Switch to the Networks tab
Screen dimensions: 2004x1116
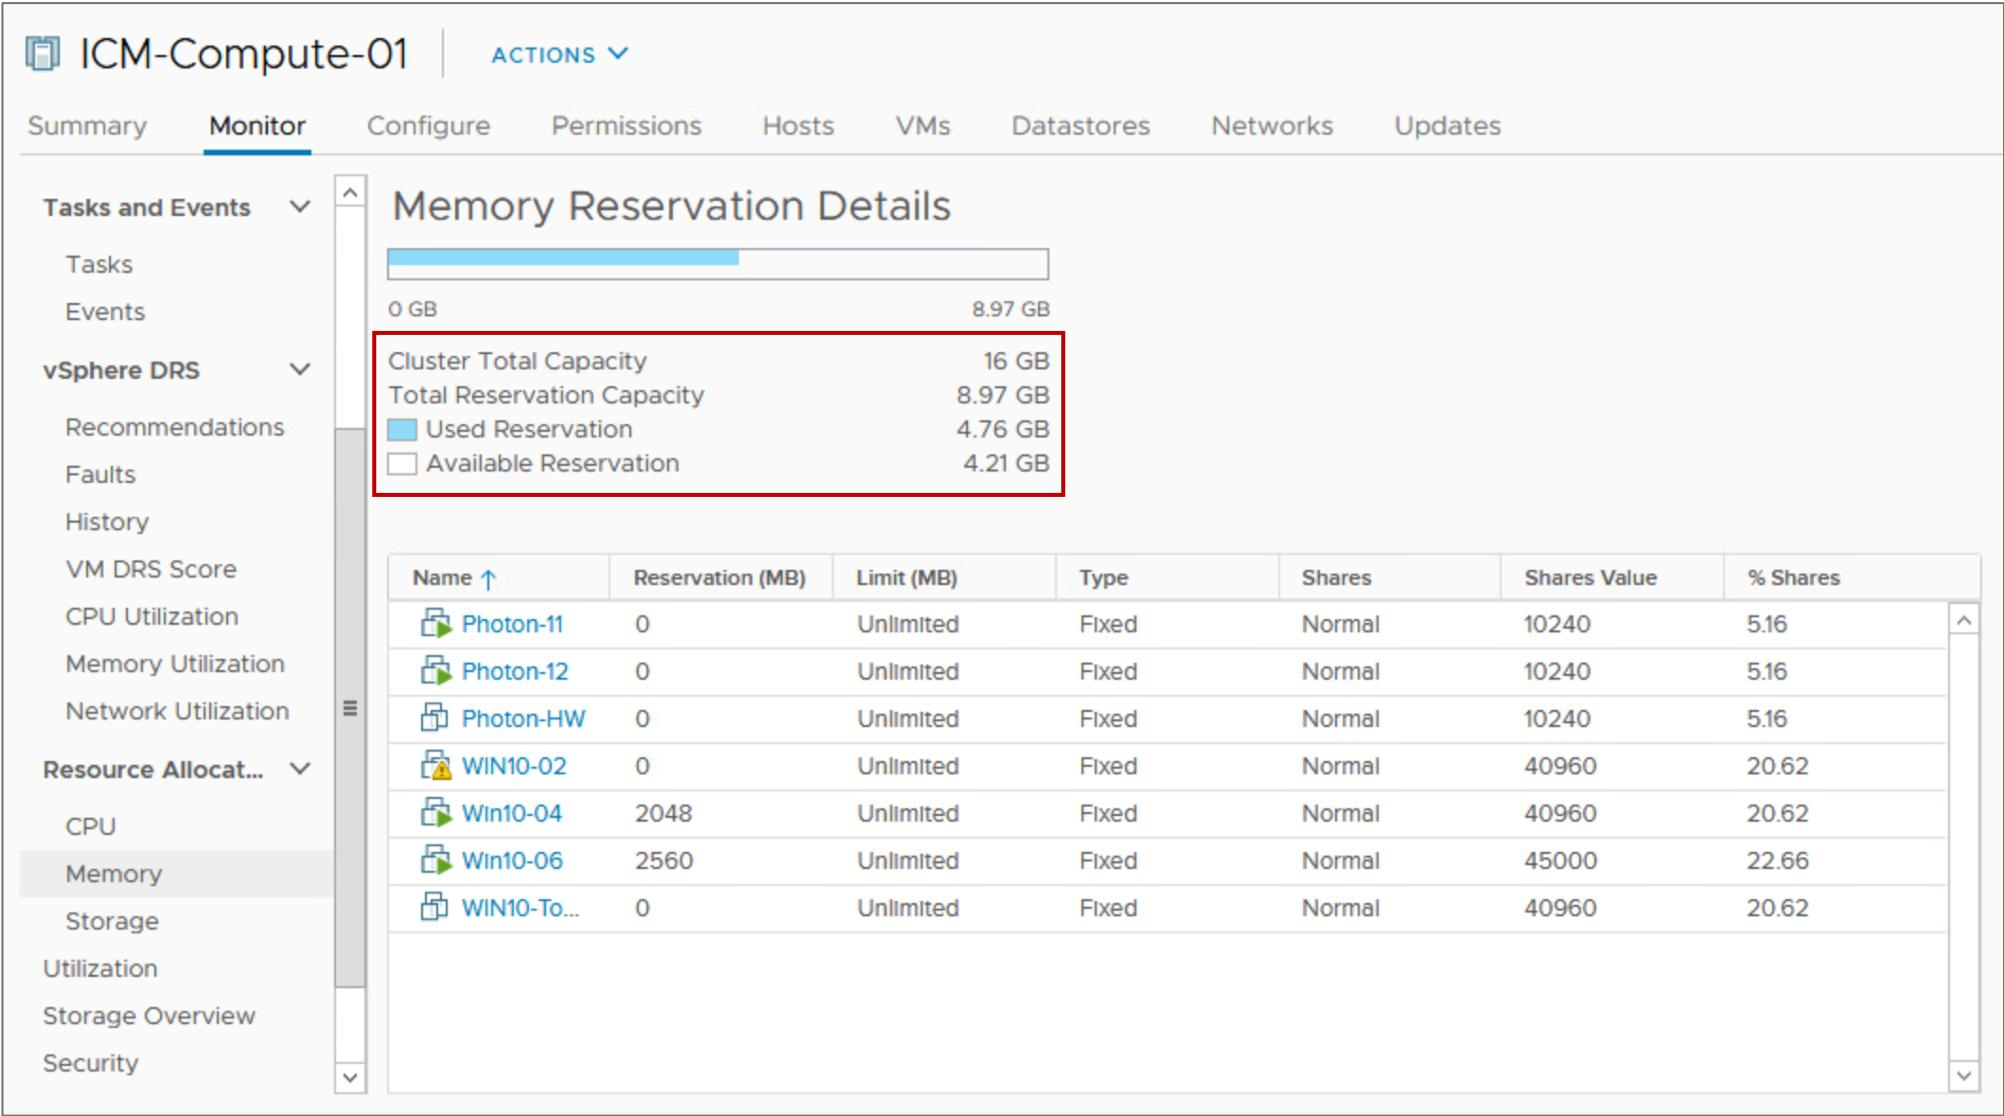click(1272, 126)
